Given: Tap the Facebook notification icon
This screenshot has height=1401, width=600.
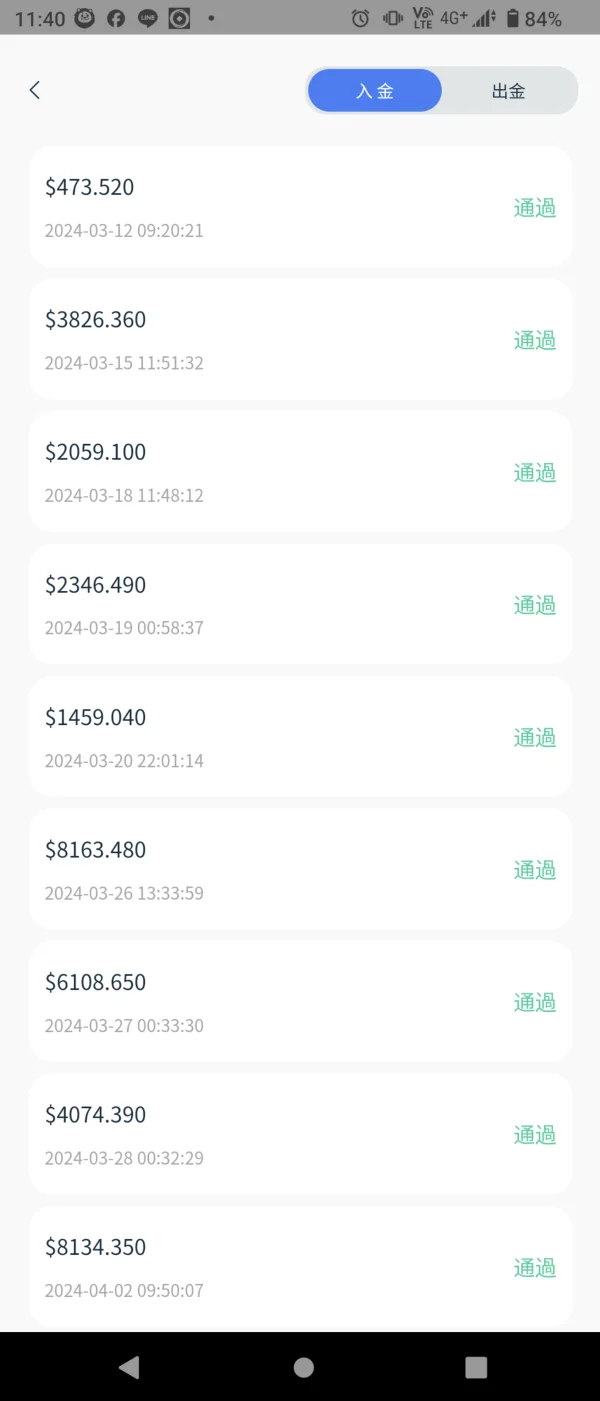Looking at the screenshot, I should [116, 18].
